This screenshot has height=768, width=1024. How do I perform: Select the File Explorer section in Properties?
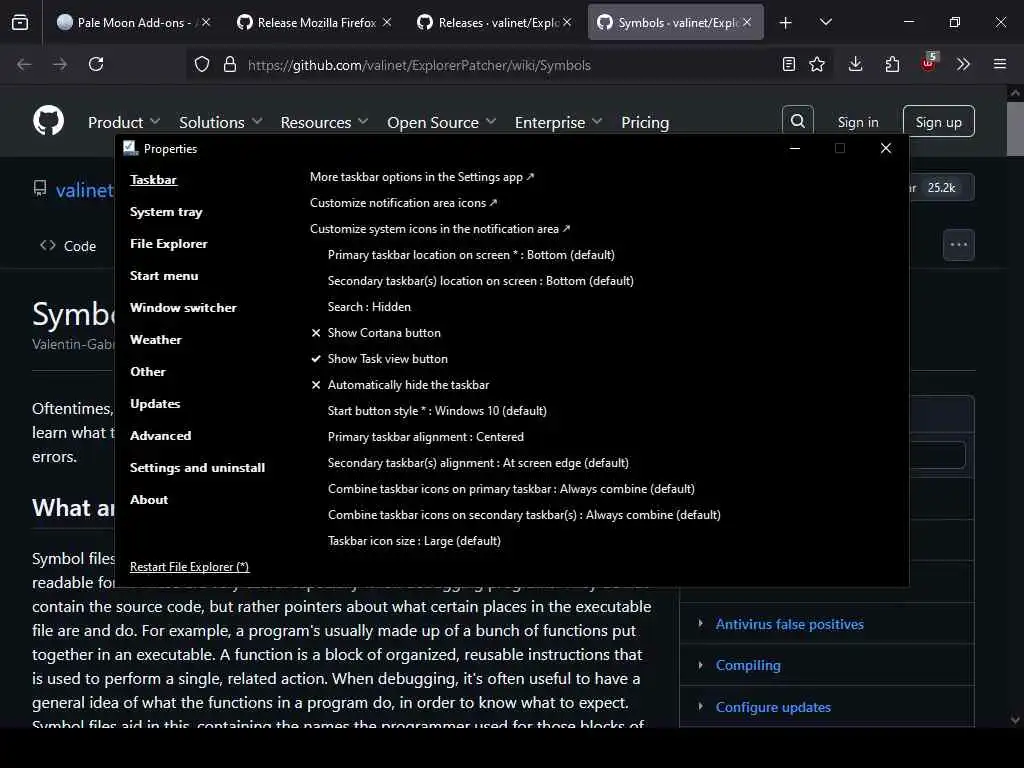(168, 244)
